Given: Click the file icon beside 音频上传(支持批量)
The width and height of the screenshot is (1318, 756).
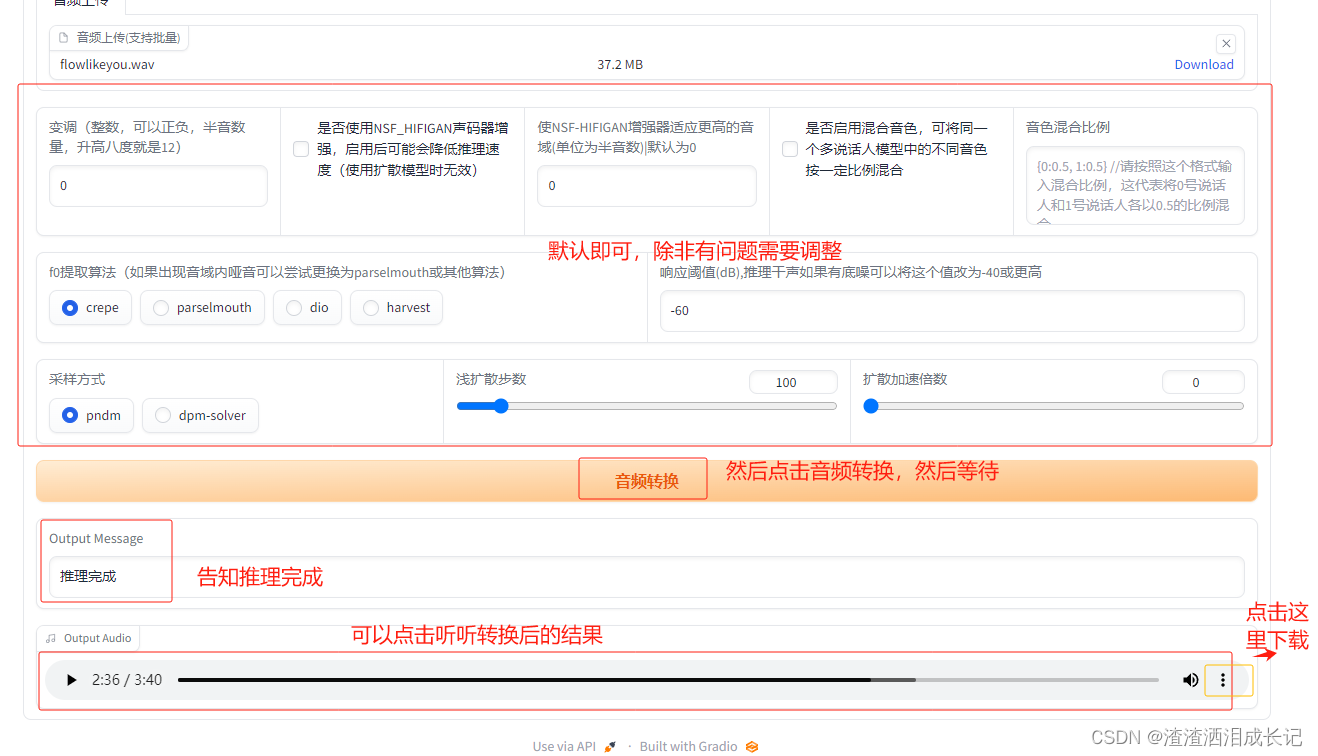Looking at the screenshot, I should click(61, 37).
